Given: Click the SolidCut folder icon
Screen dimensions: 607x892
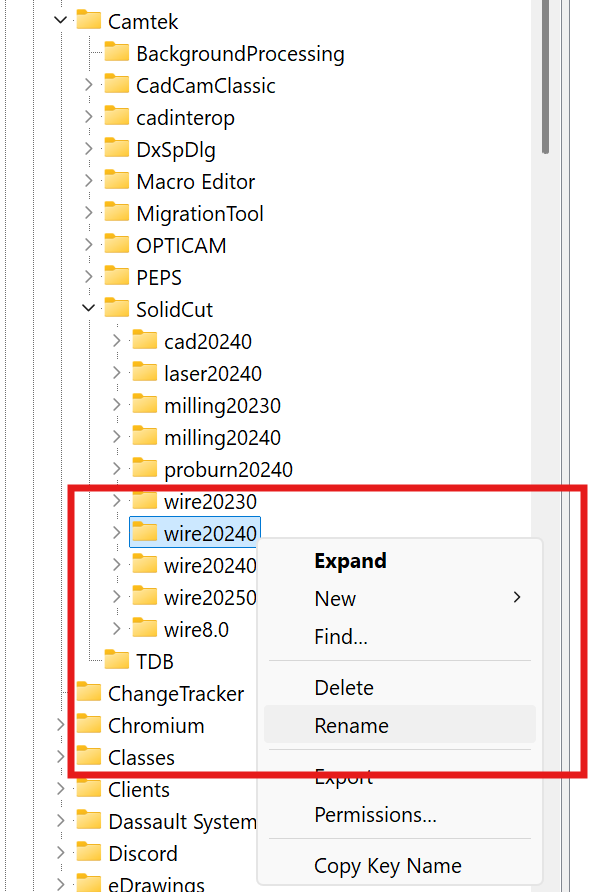Looking at the screenshot, I should coord(117,308).
